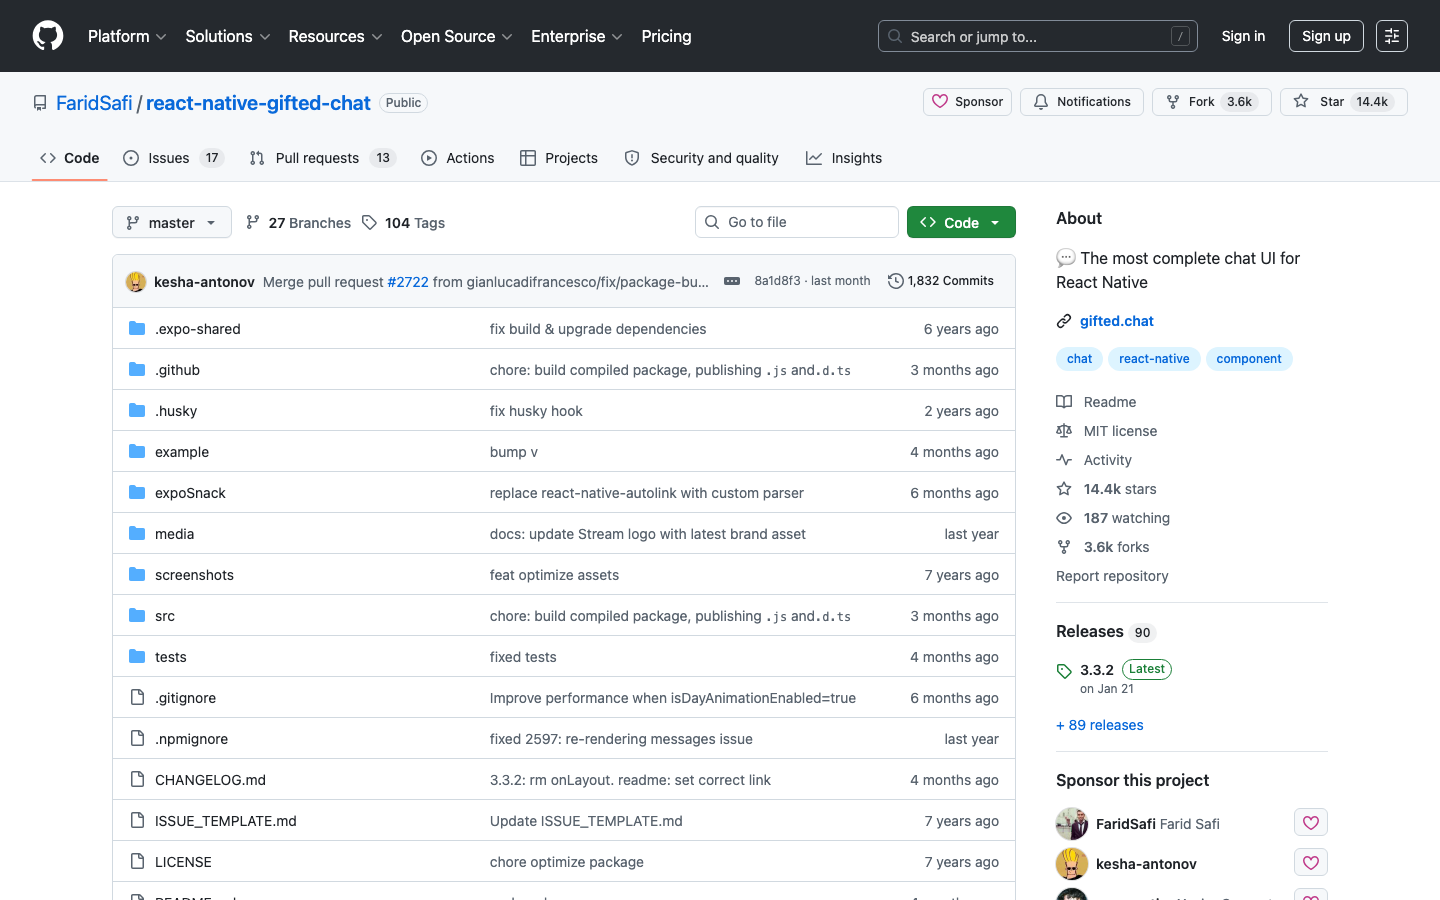This screenshot has height=900, width=1440.
Task: Click the Sponsor button
Action: (968, 102)
